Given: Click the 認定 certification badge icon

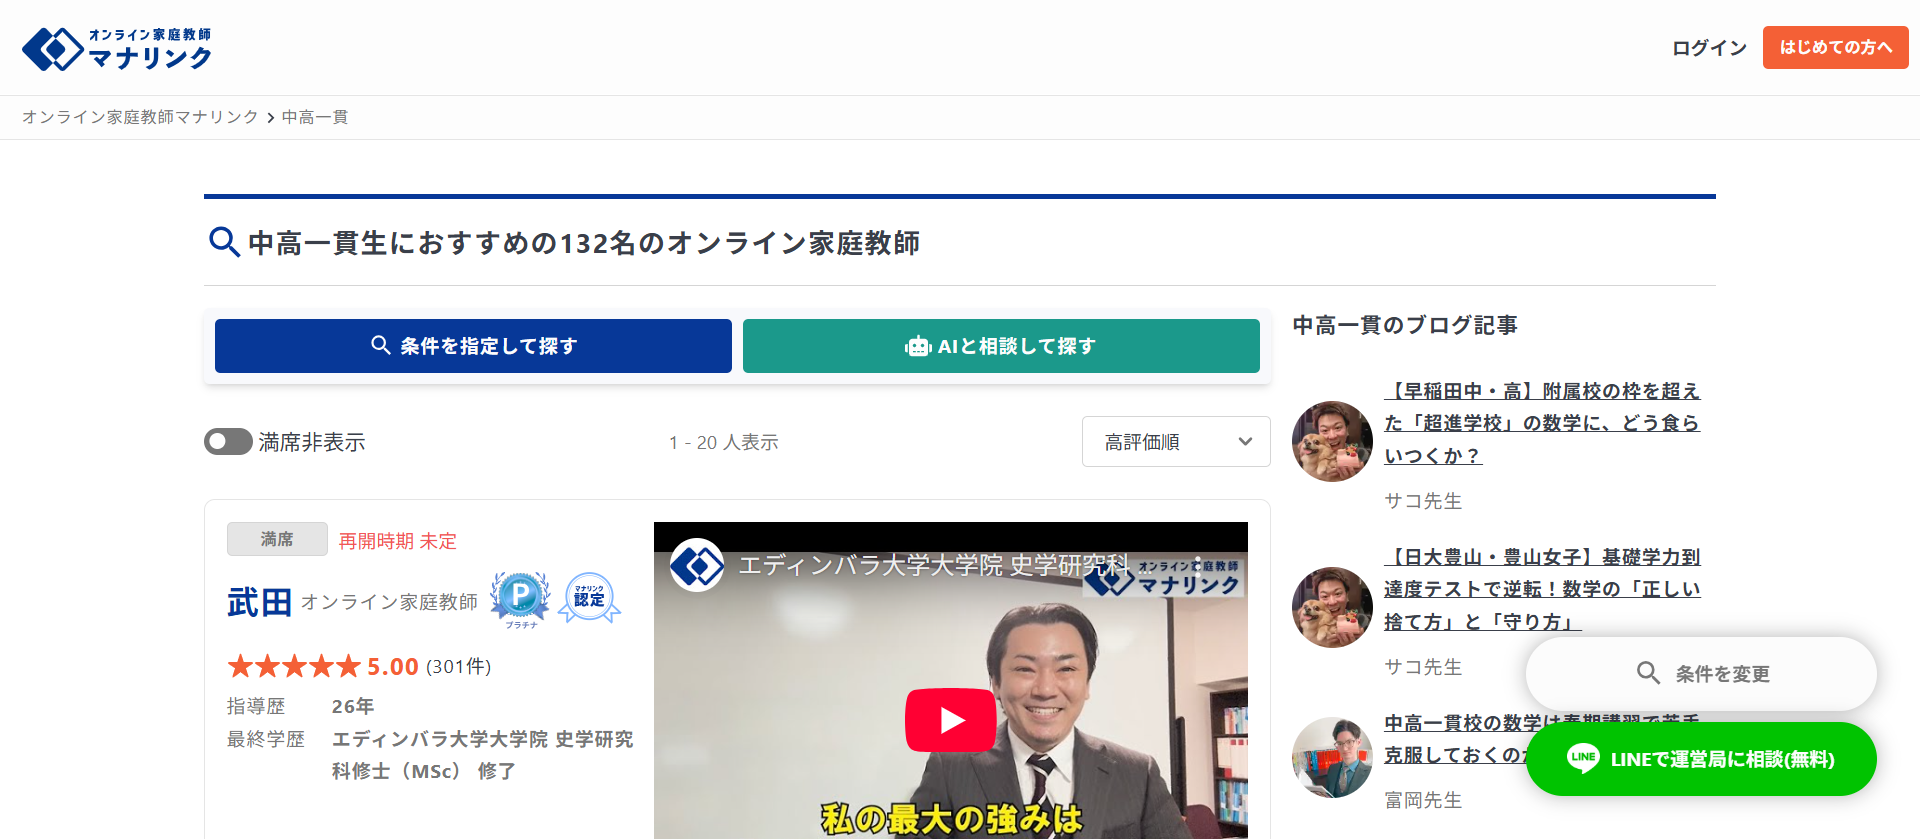Looking at the screenshot, I should tap(589, 598).
